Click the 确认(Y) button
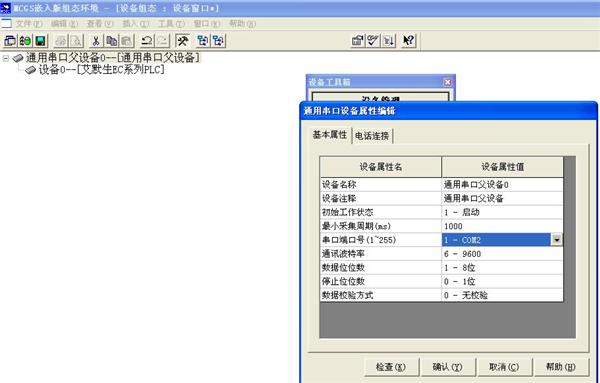 pyautogui.click(x=447, y=367)
